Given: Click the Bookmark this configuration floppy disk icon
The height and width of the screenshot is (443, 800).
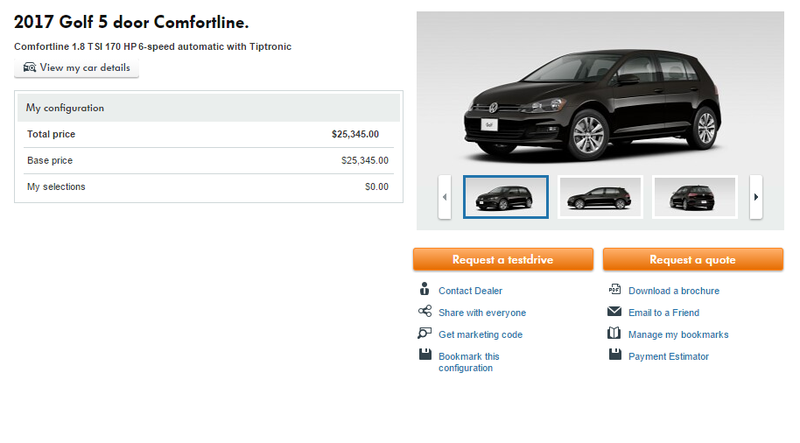Looking at the screenshot, I should pyautogui.click(x=425, y=354).
